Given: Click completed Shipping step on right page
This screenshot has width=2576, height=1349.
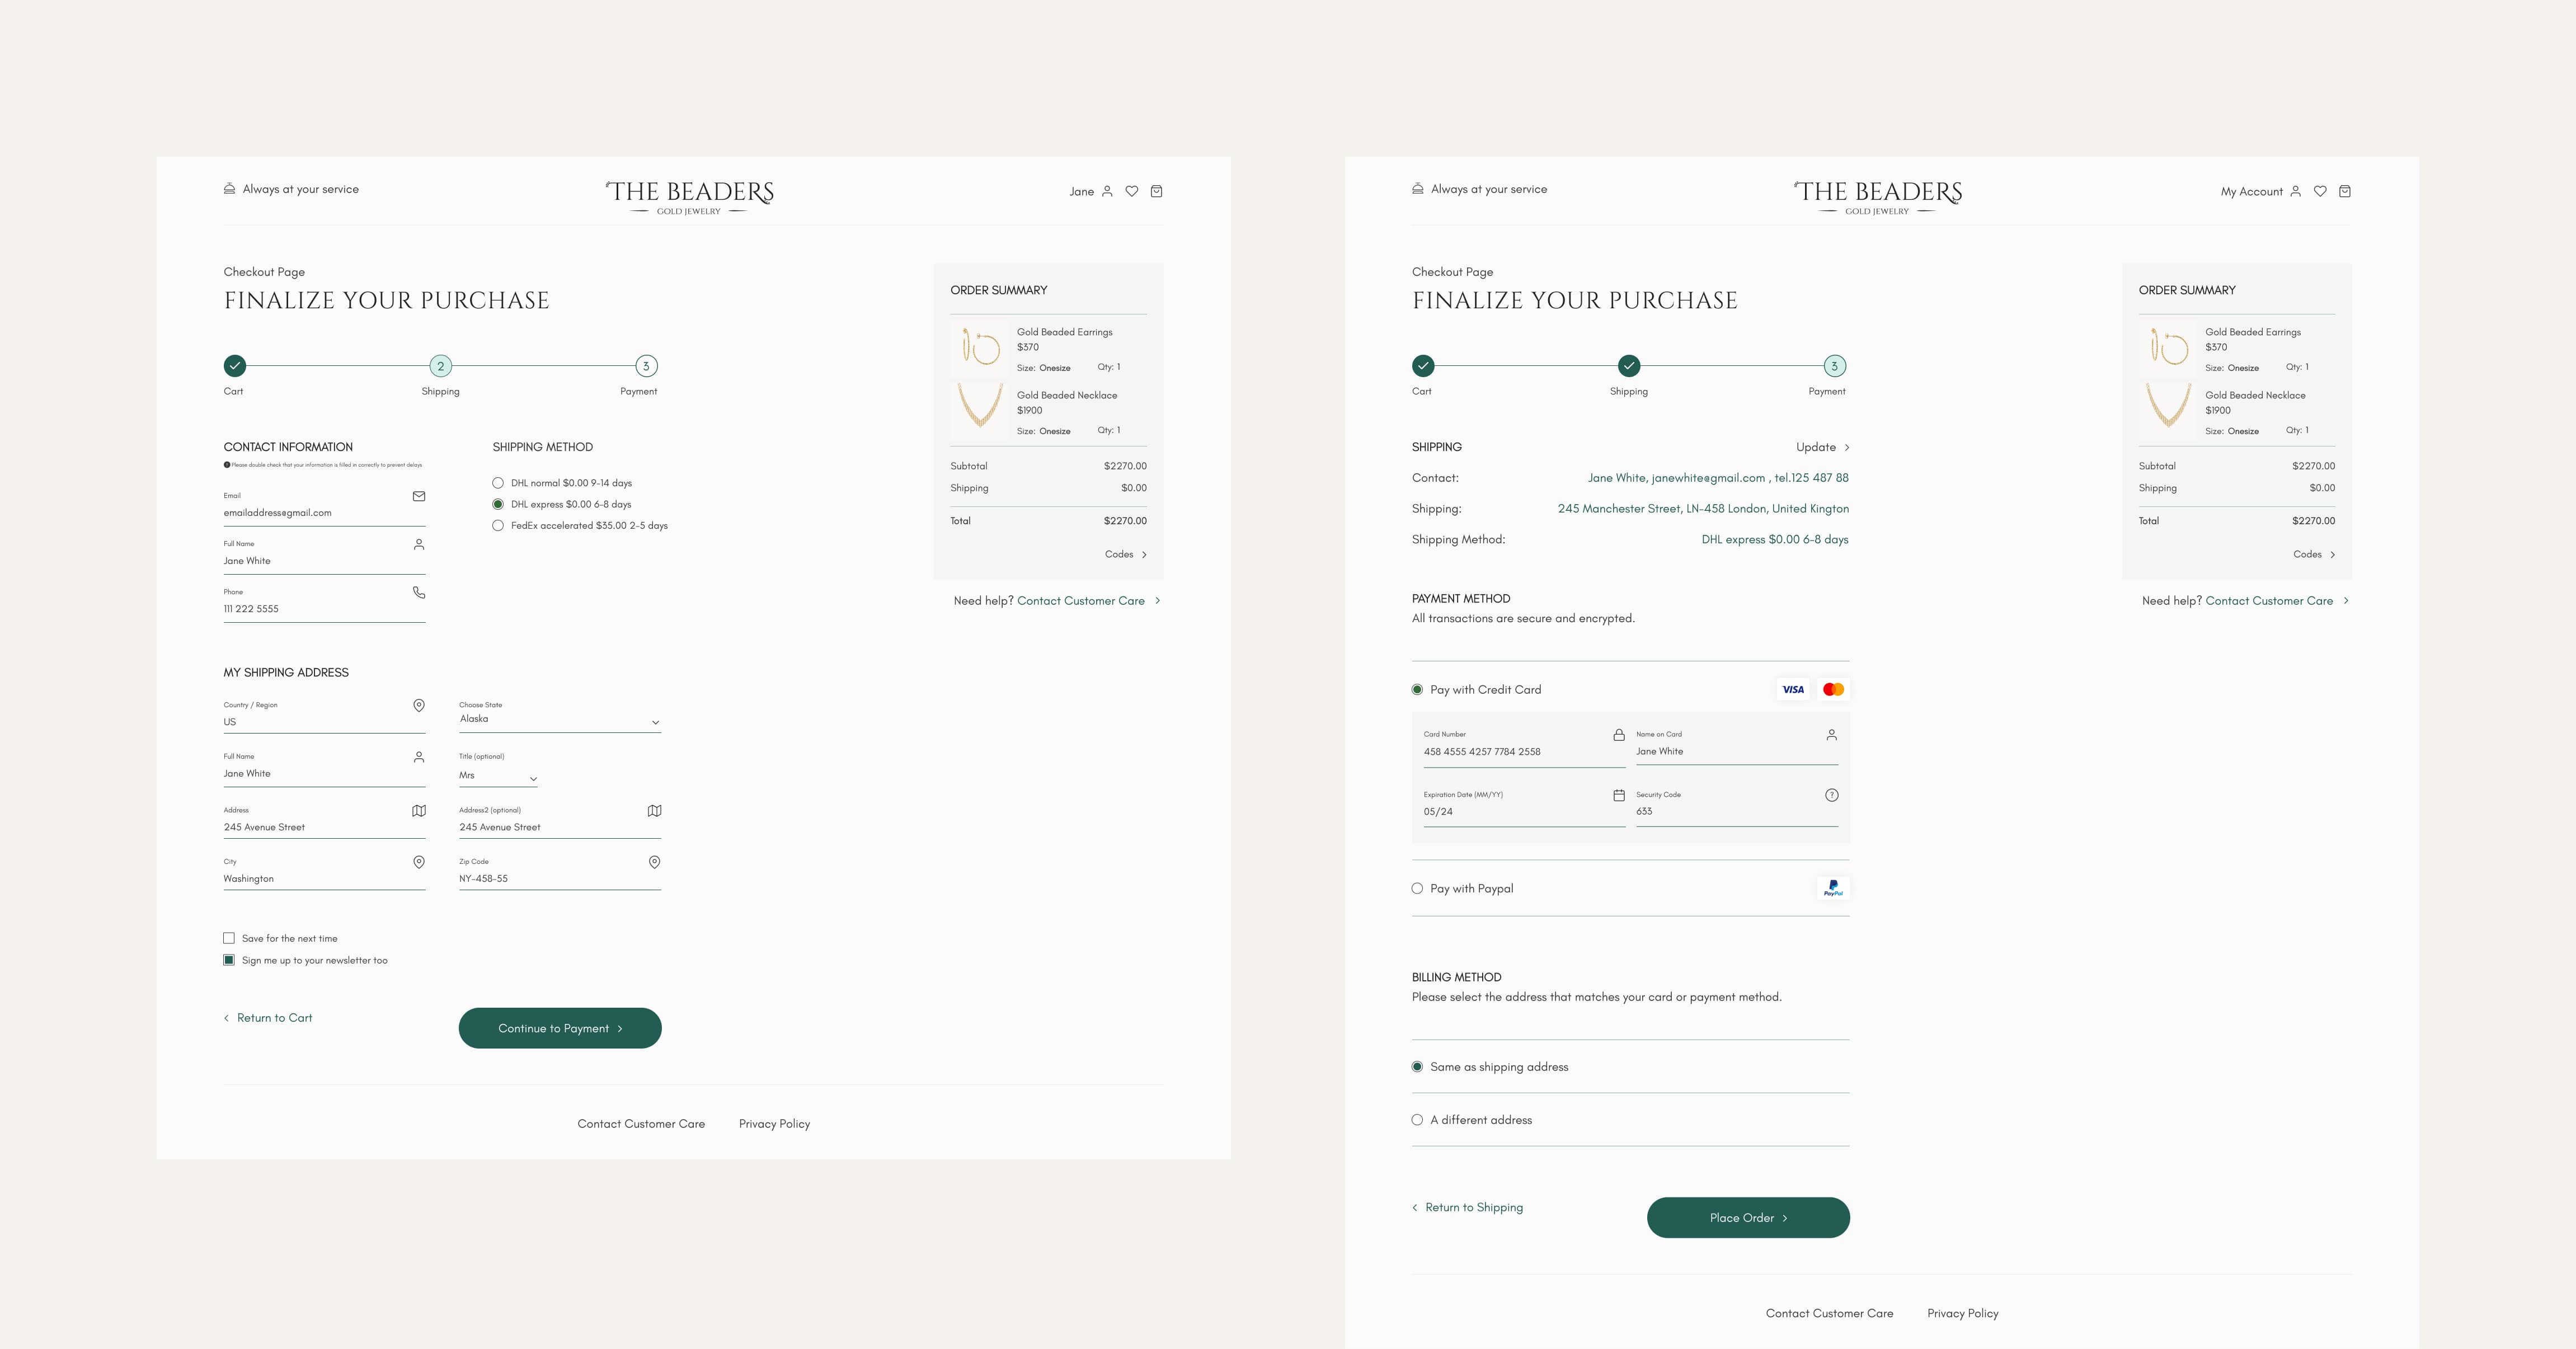Looking at the screenshot, I should click(x=1629, y=366).
